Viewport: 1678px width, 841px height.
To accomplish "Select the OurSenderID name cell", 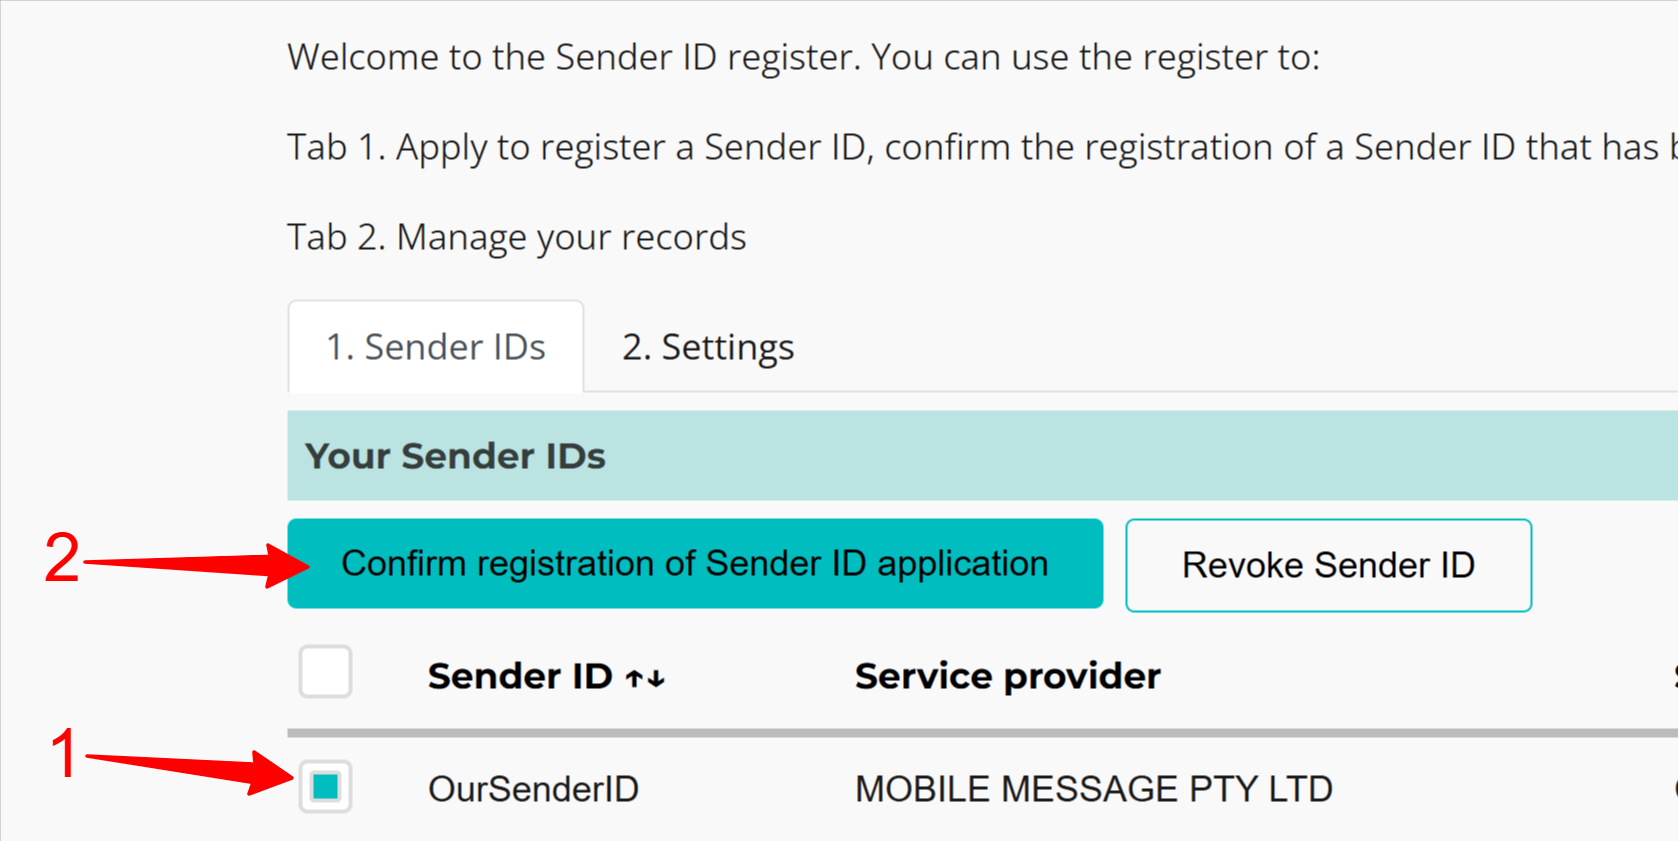I will tap(533, 789).
